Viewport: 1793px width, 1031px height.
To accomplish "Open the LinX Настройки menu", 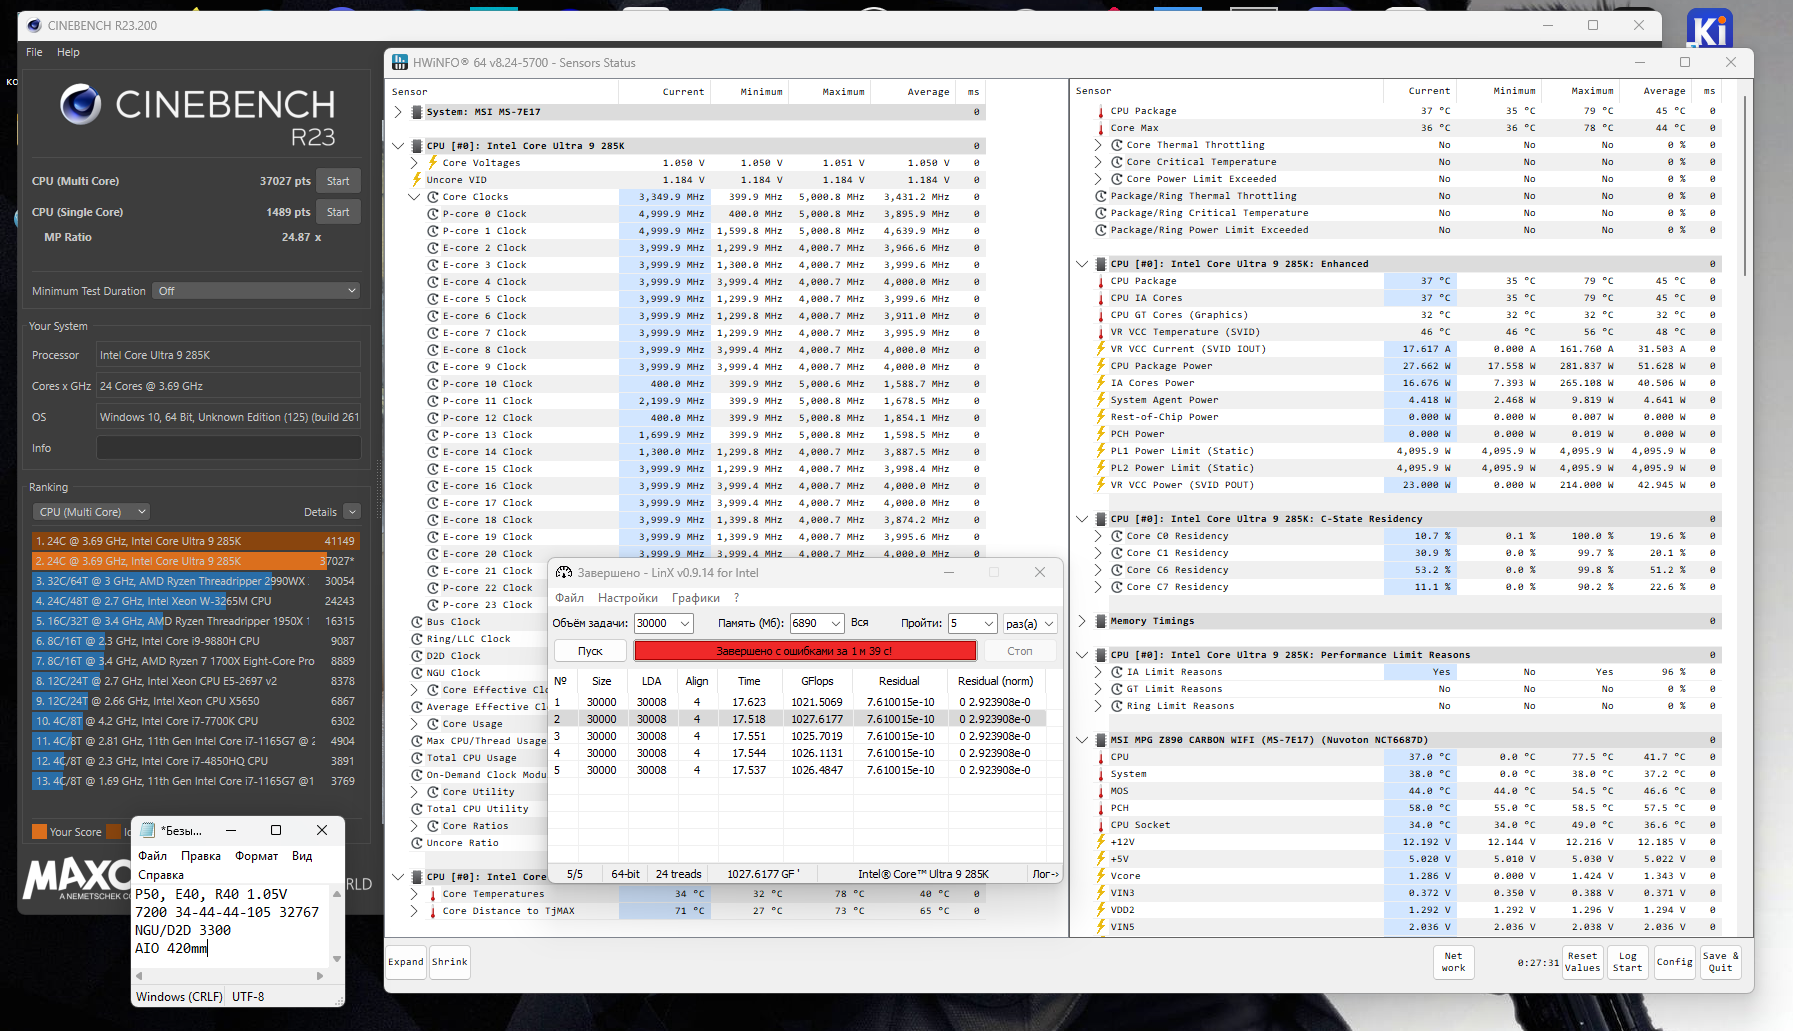I will [628, 598].
